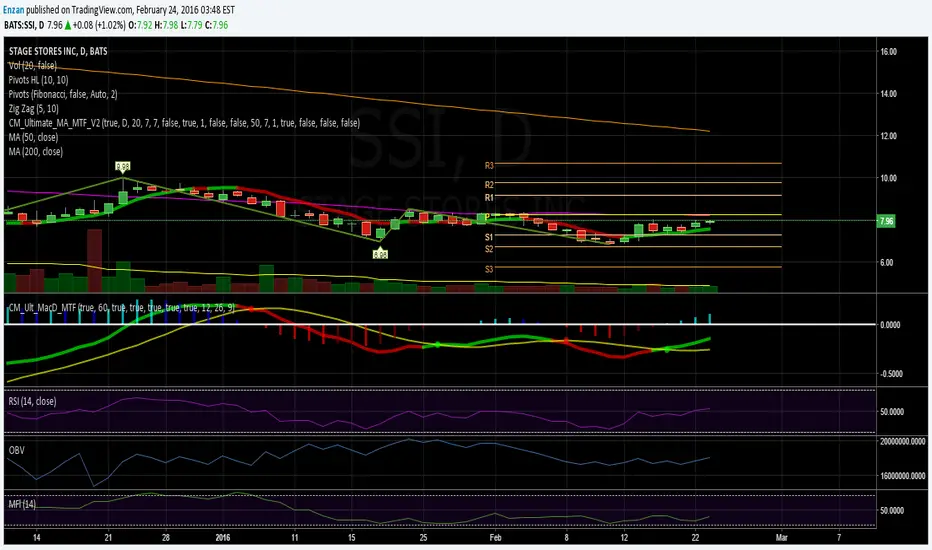Select the MA (200, close) legend
932x550 pixels.
point(36,152)
